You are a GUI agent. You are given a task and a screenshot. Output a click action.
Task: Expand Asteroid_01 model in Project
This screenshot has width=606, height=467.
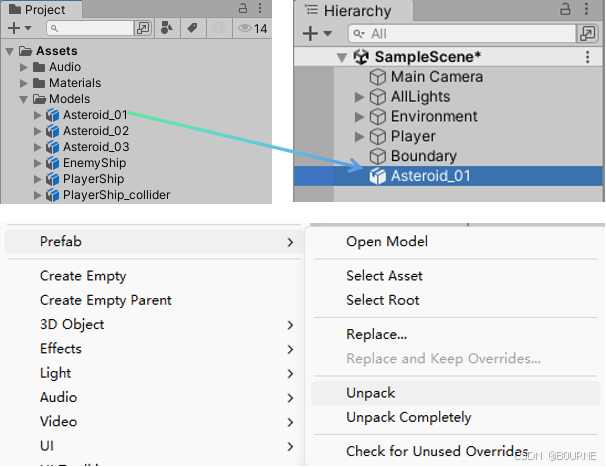point(37,115)
